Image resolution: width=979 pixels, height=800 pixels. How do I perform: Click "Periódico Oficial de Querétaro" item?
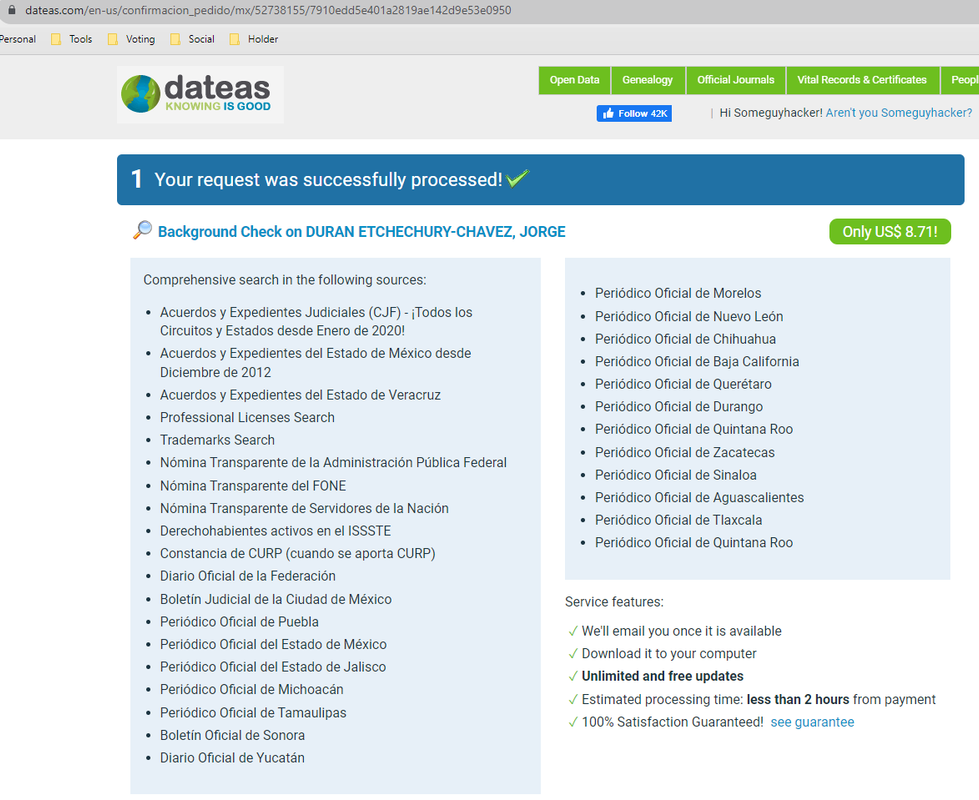click(683, 383)
